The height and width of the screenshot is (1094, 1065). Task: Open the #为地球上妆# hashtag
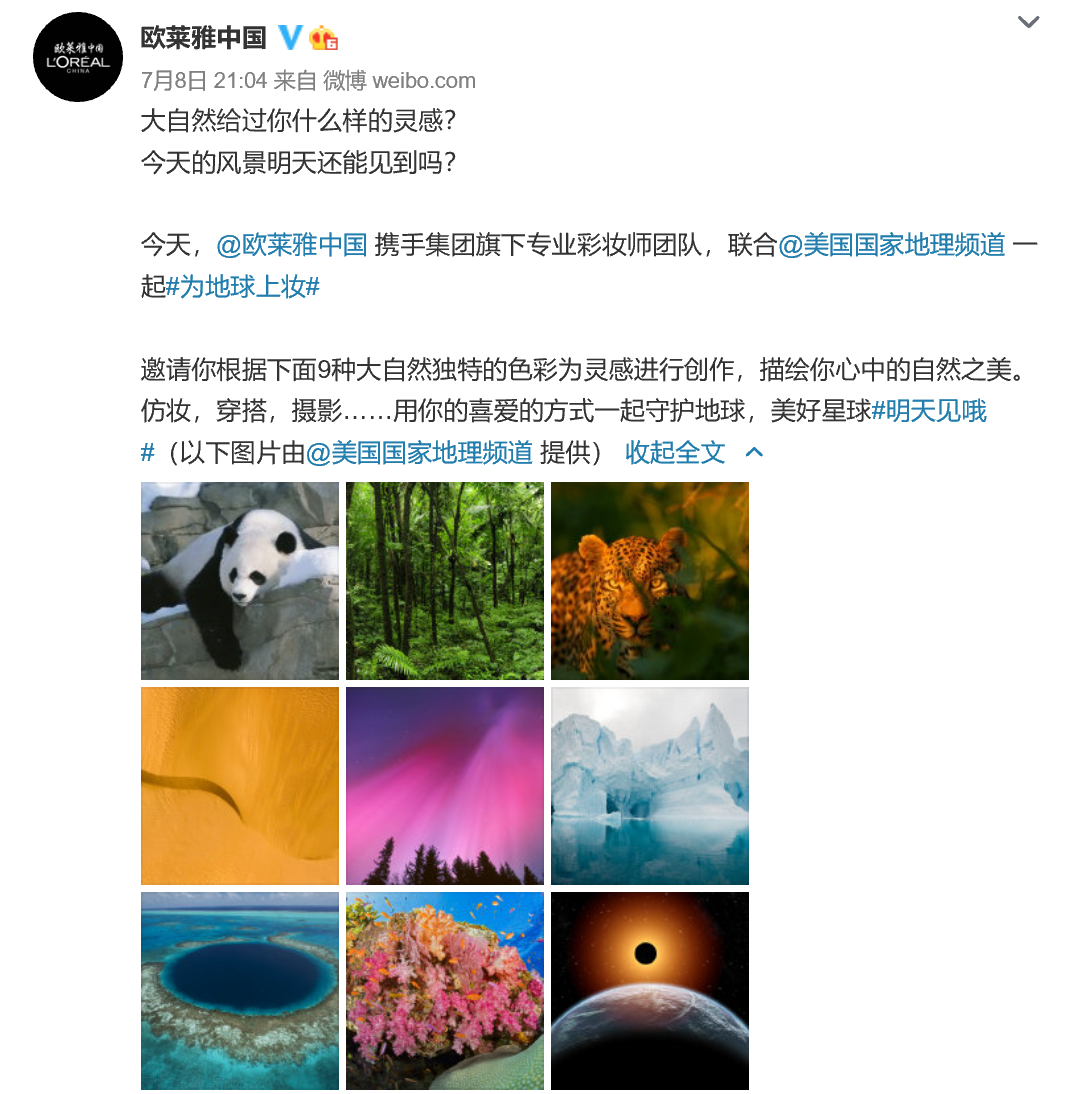243,286
